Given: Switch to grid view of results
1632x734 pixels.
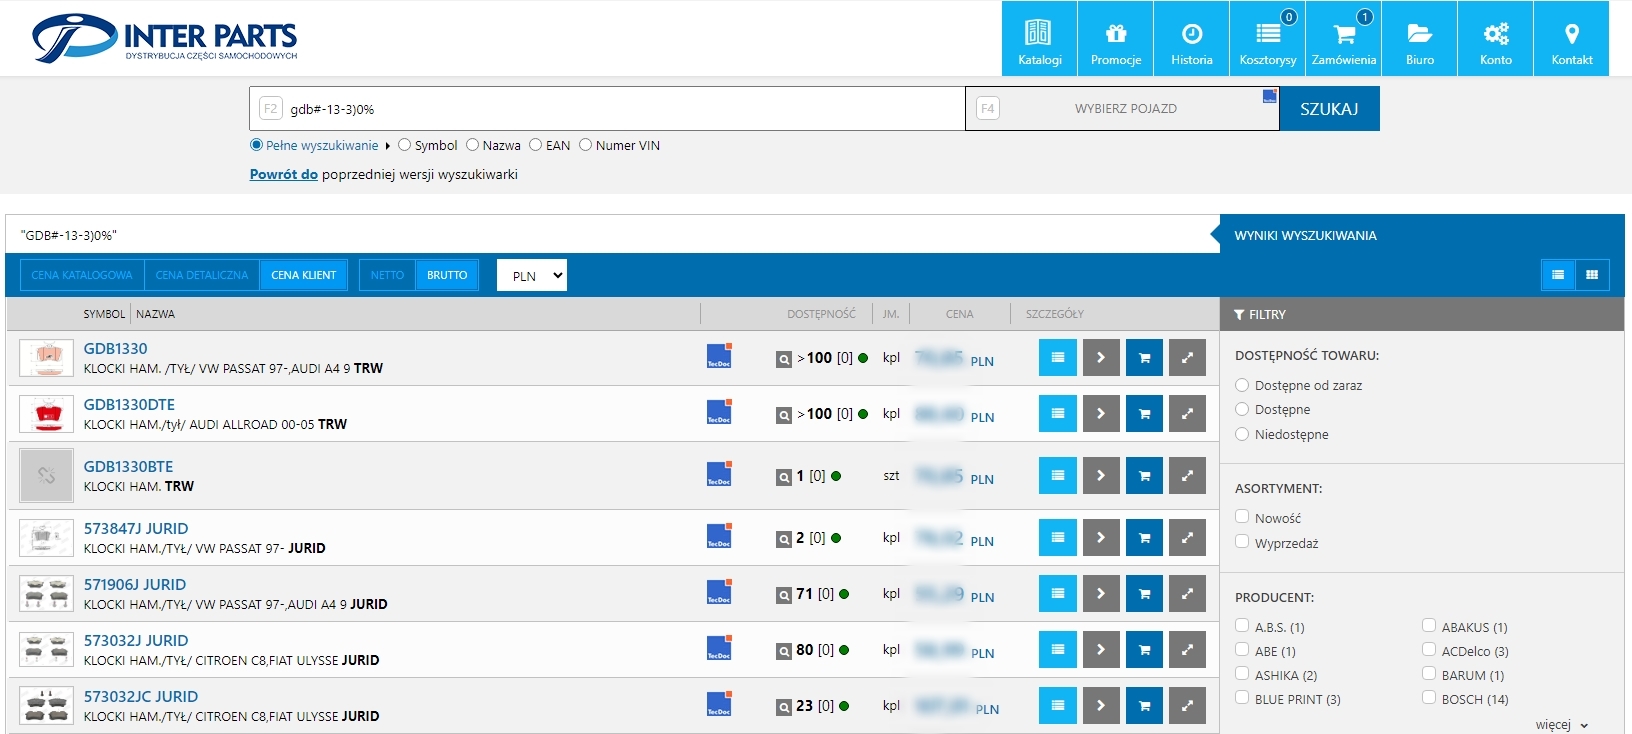Looking at the screenshot, I should pos(1592,275).
